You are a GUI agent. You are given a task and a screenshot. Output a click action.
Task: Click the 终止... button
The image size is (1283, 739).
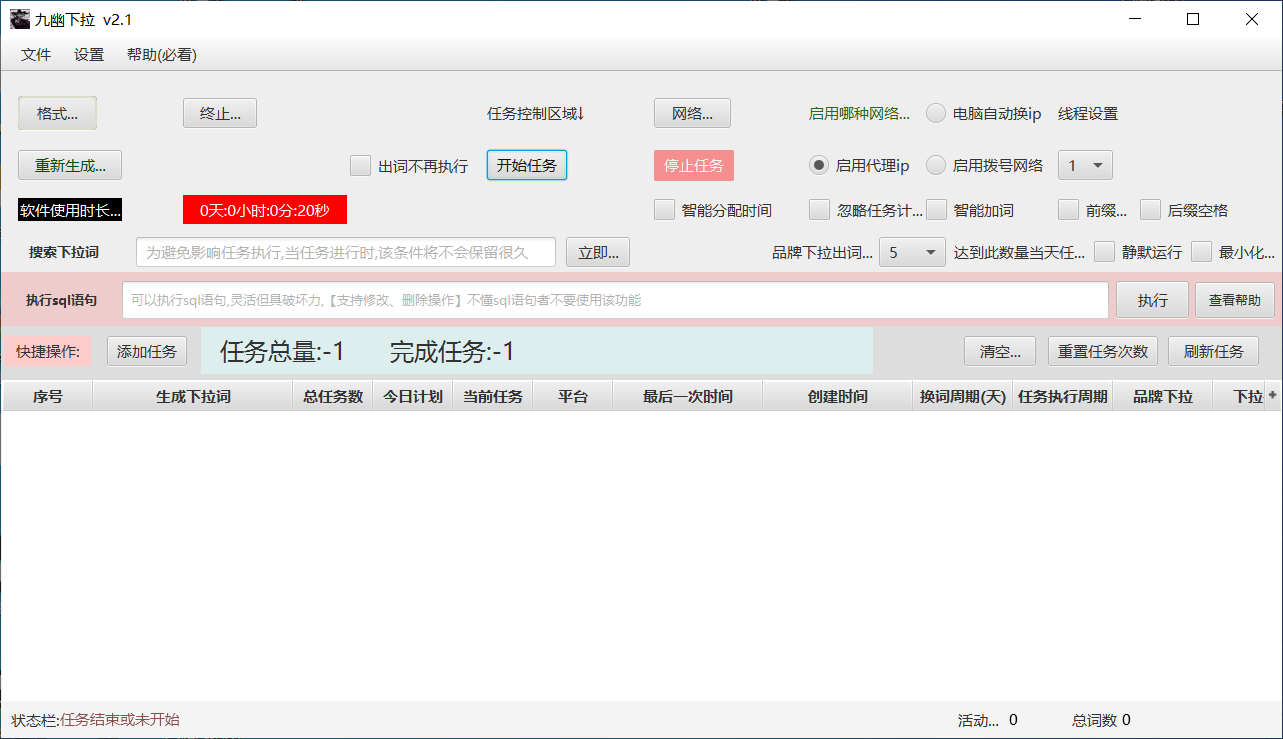[x=220, y=113]
